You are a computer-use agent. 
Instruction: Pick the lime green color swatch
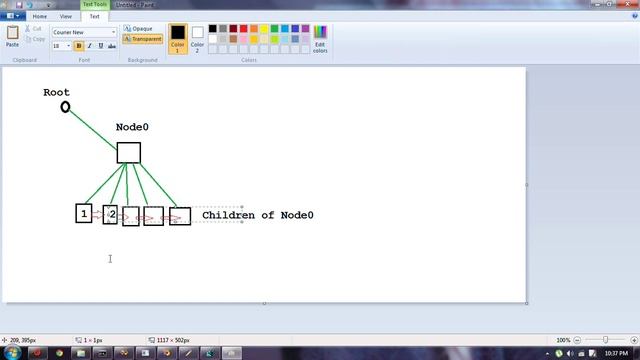pos(275,39)
